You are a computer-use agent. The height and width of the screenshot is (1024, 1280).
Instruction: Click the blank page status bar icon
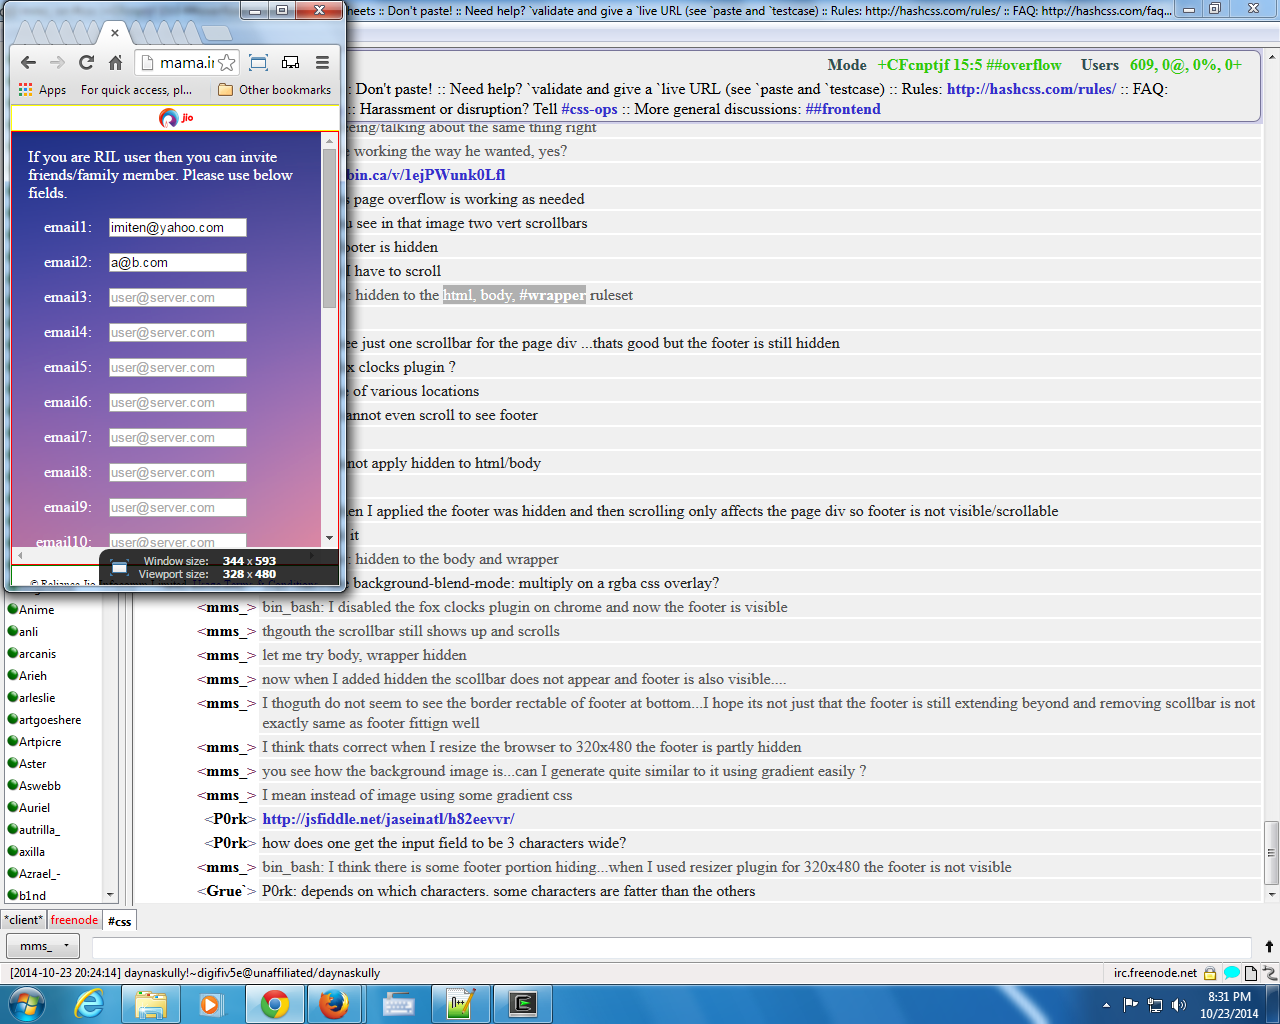(1251, 972)
